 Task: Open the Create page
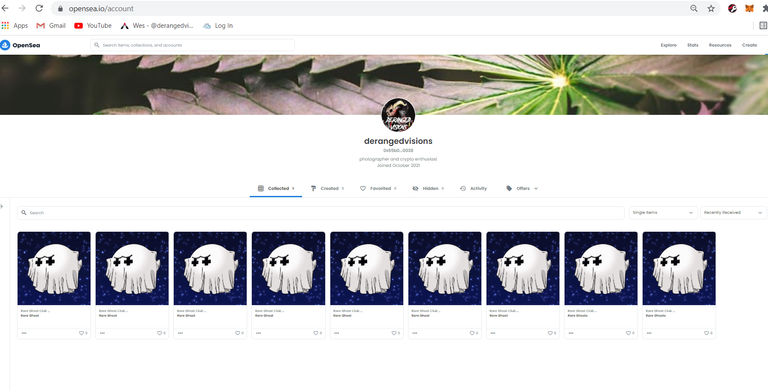click(x=749, y=45)
